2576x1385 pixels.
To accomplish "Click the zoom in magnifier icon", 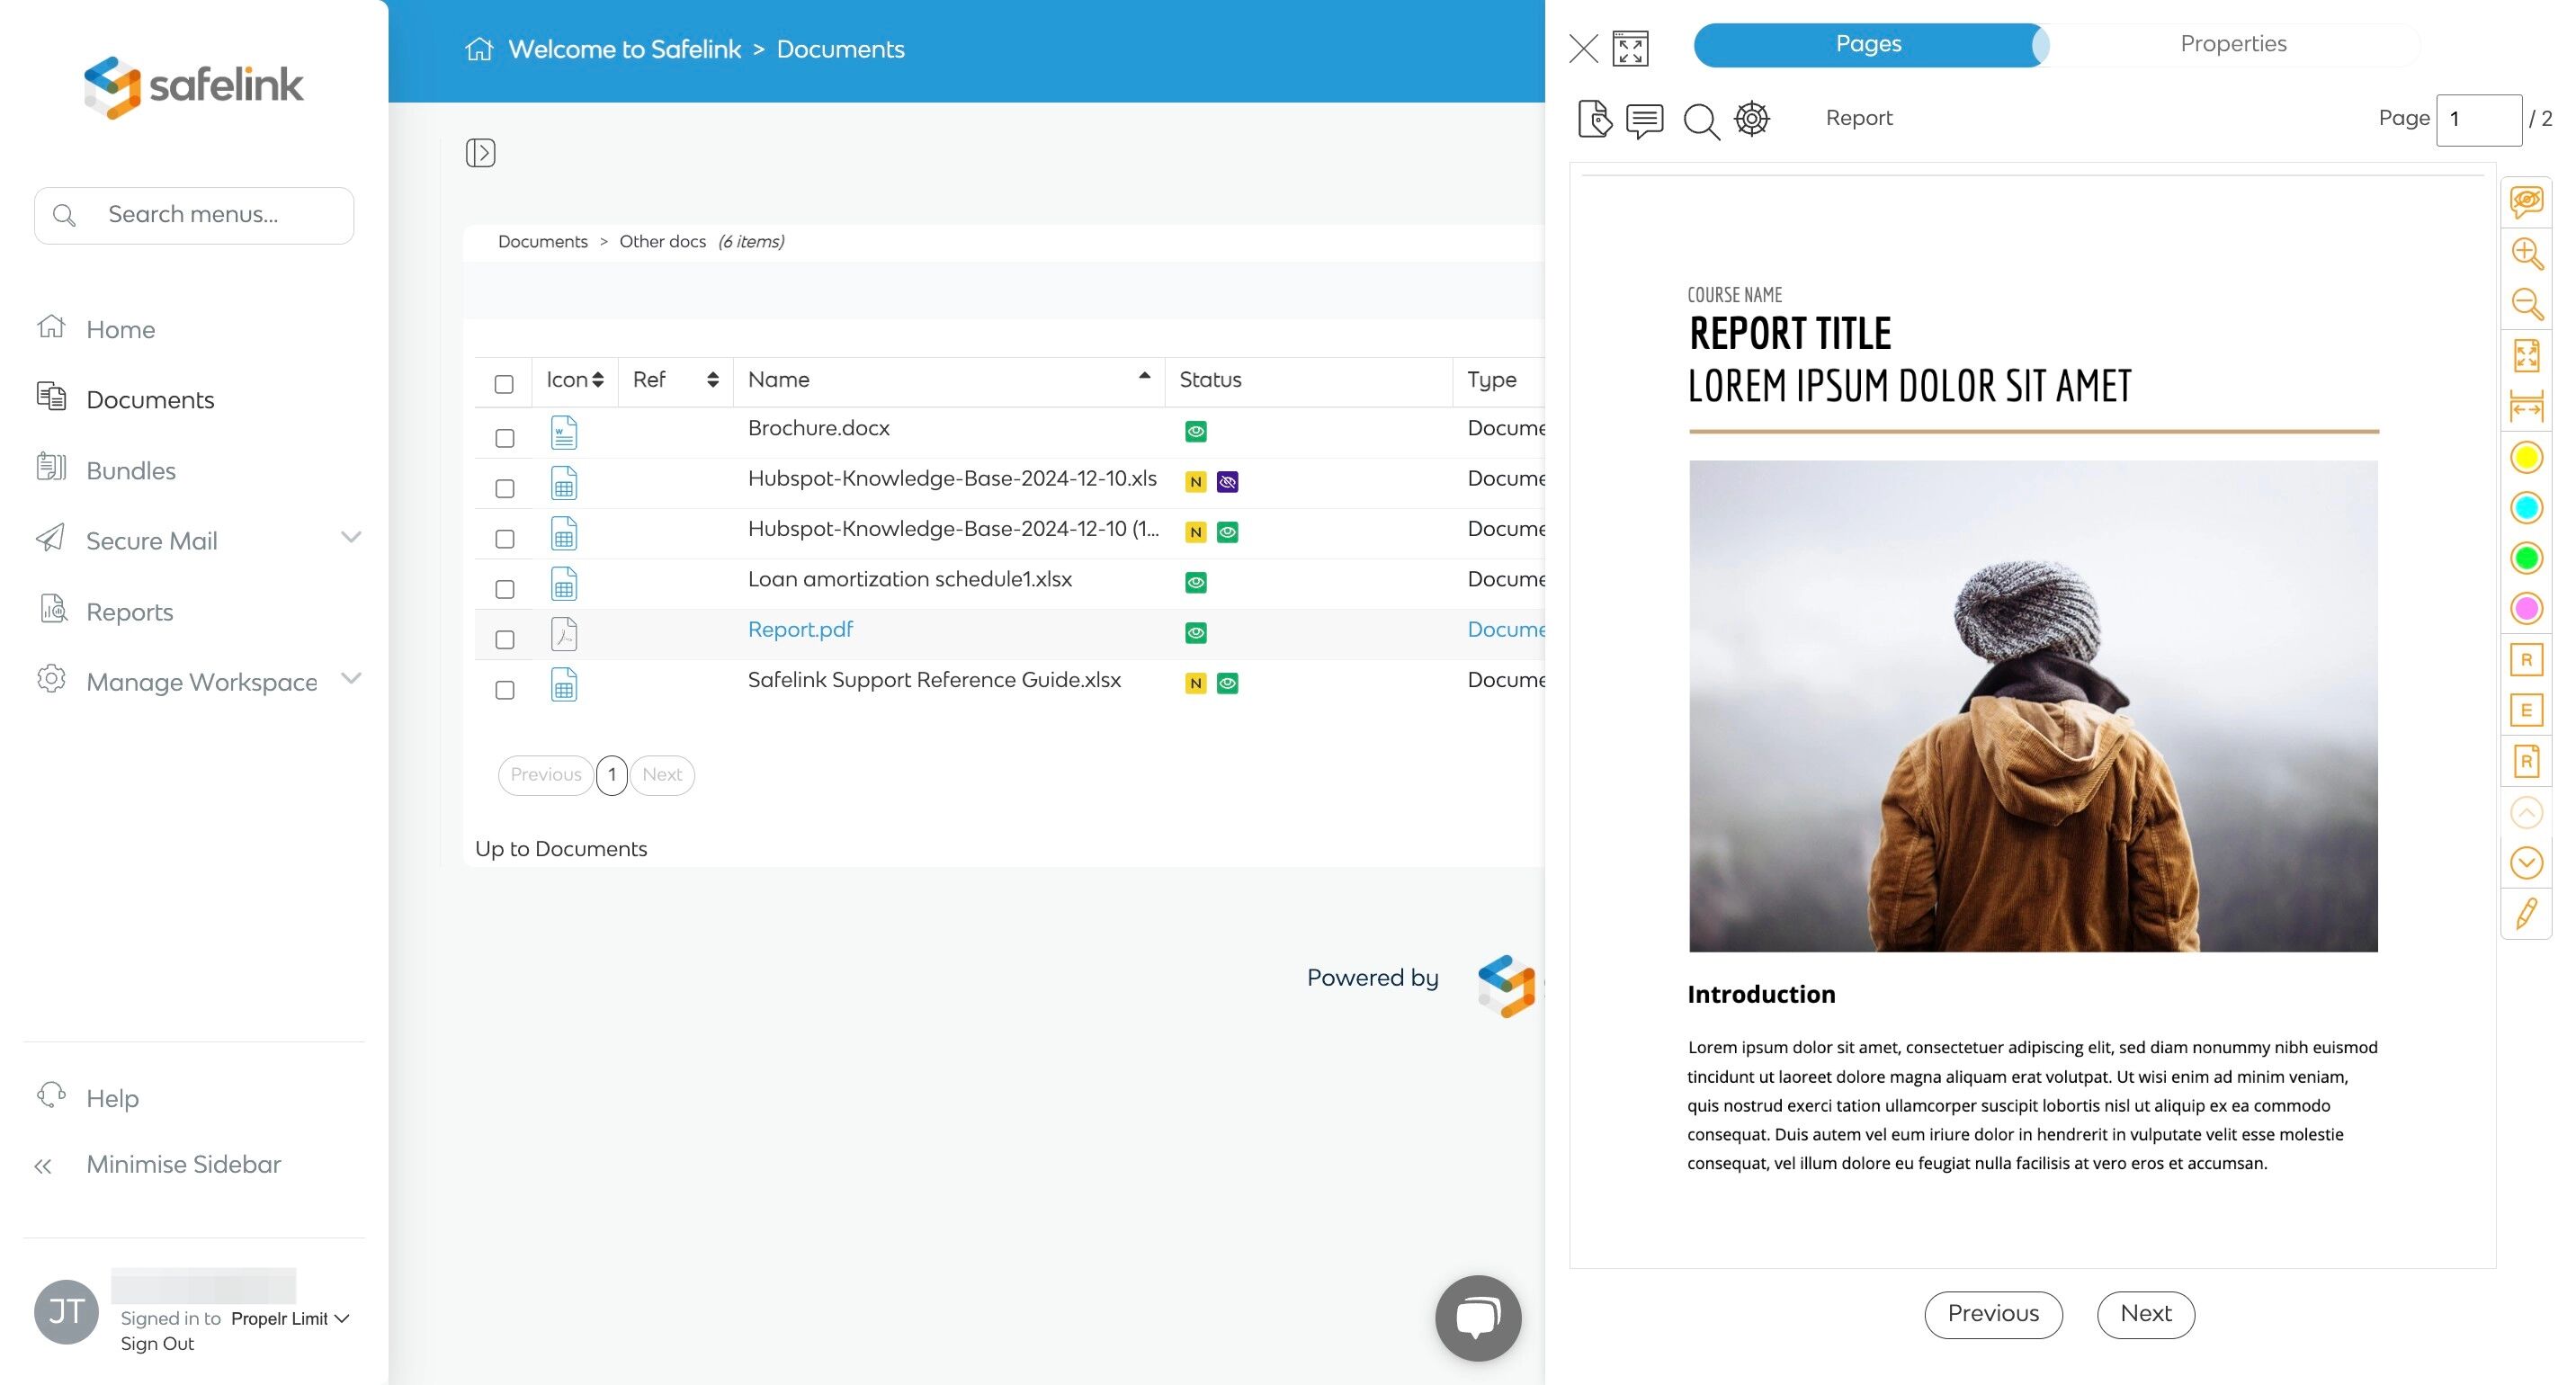I will pyautogui.click(x=2526, y=253).
